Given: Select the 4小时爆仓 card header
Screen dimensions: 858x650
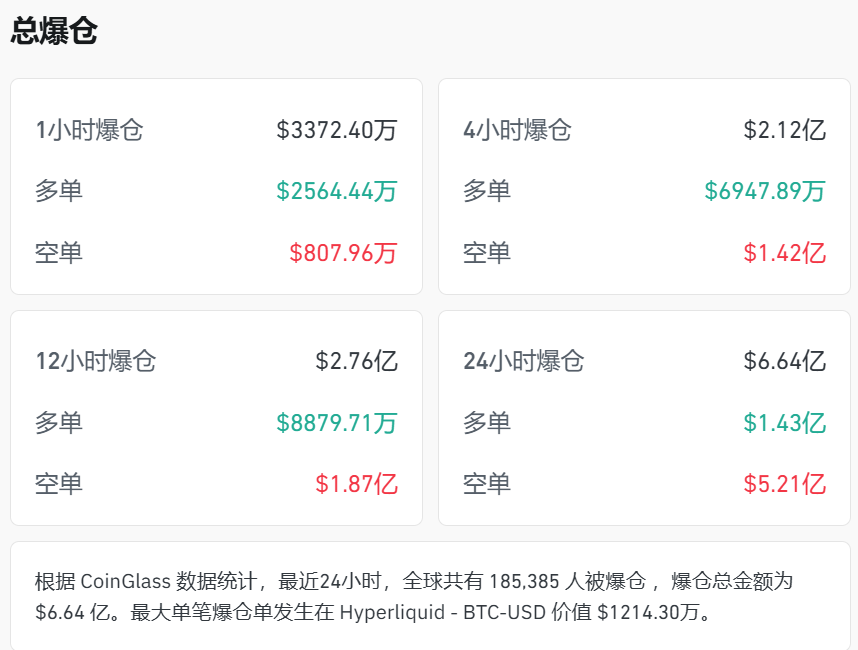Looking at the screenshot, I should (x=521, y=130).
